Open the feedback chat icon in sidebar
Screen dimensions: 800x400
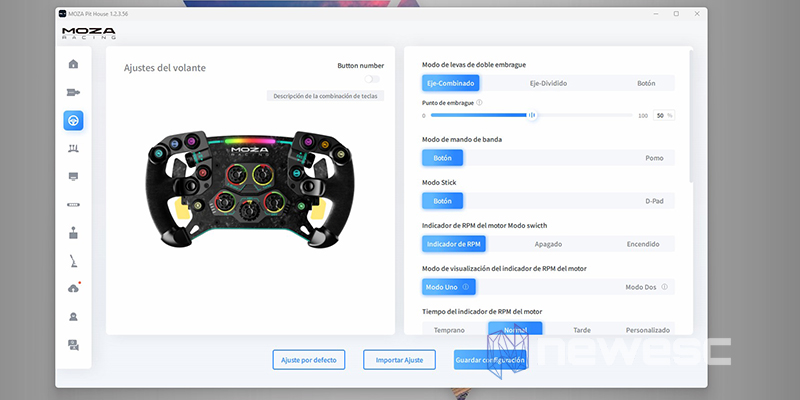73,345
